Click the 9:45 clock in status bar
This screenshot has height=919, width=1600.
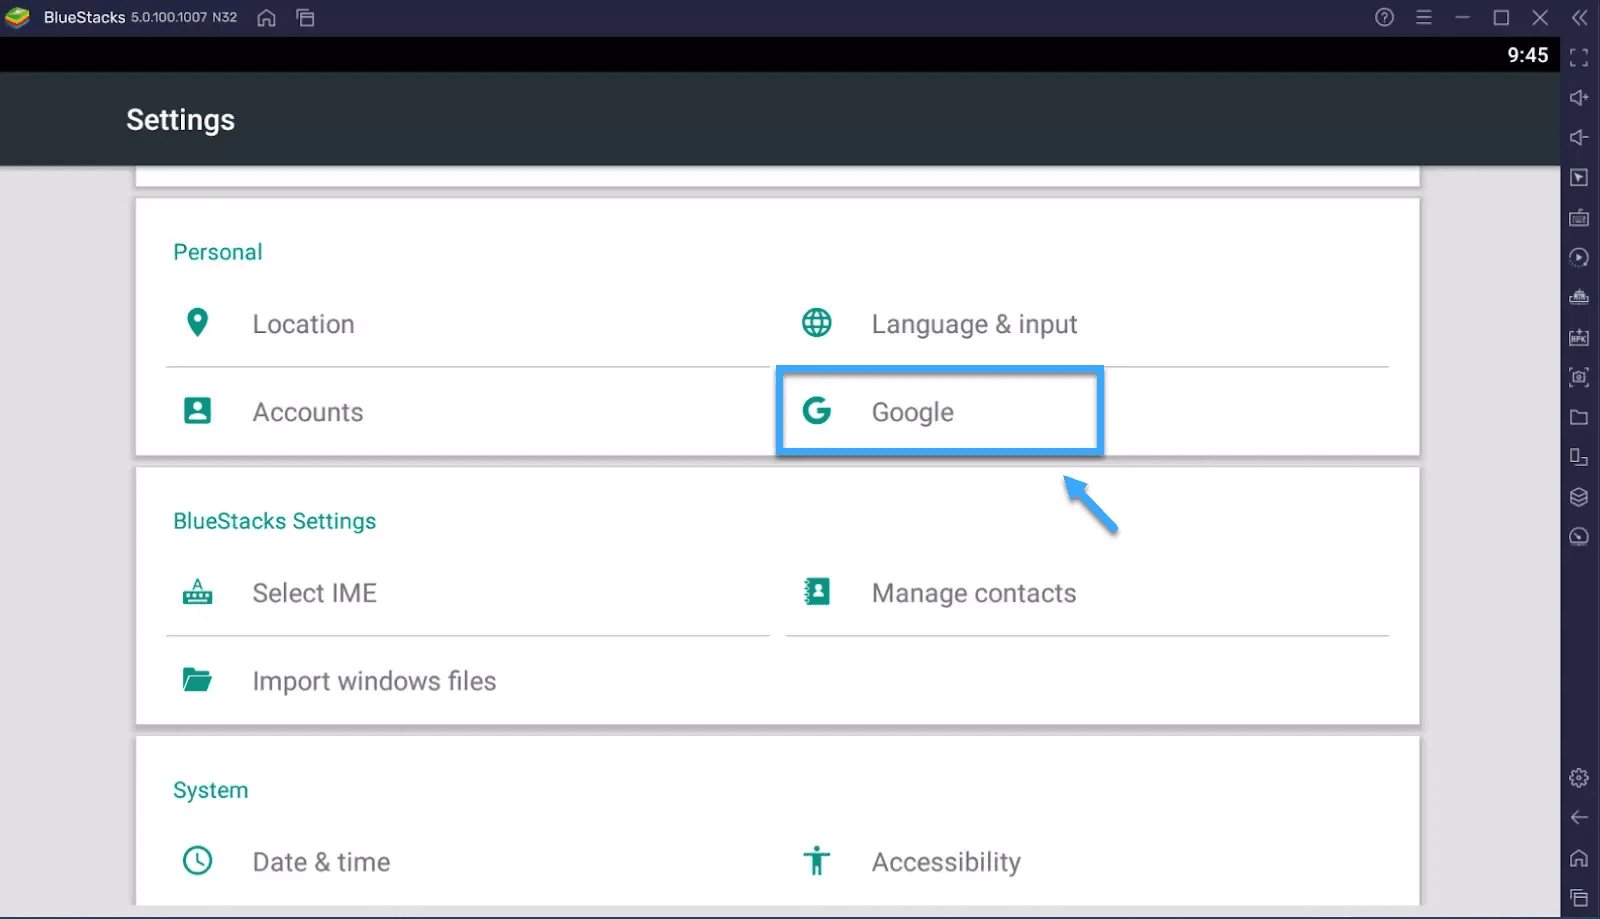(1528, 55)
